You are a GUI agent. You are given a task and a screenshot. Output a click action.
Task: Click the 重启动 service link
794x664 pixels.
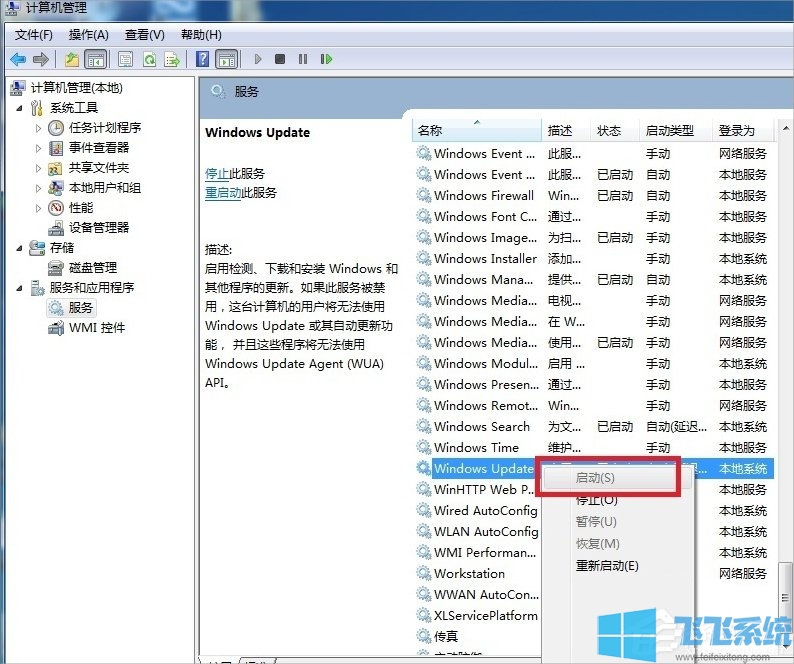tap(223, 193)
